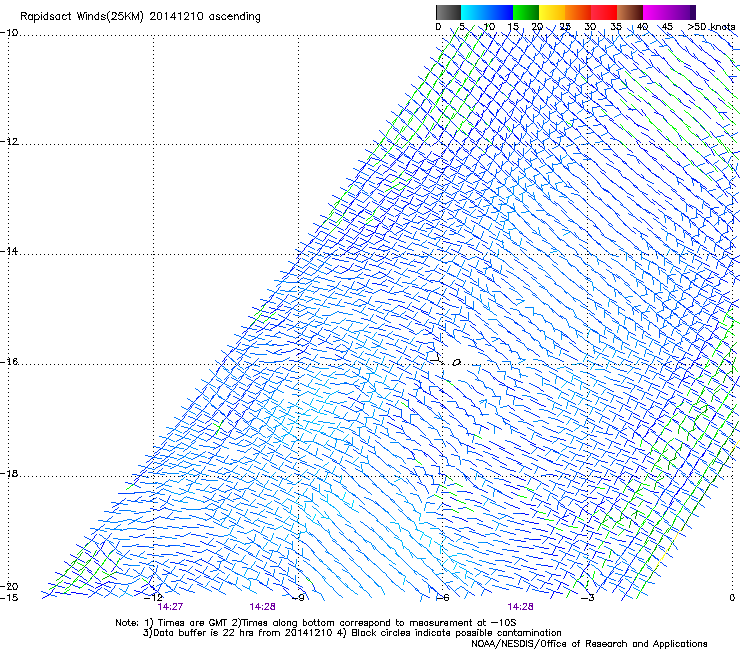Click the '14:27' purple time label

(x=170, y=607)
